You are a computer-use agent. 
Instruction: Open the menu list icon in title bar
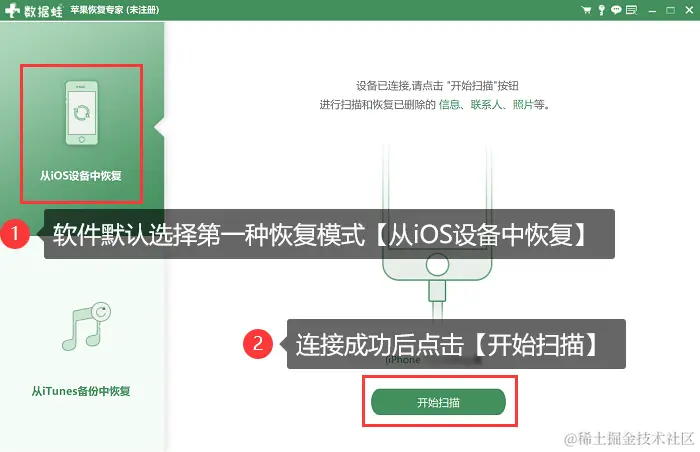pos(631,10)
